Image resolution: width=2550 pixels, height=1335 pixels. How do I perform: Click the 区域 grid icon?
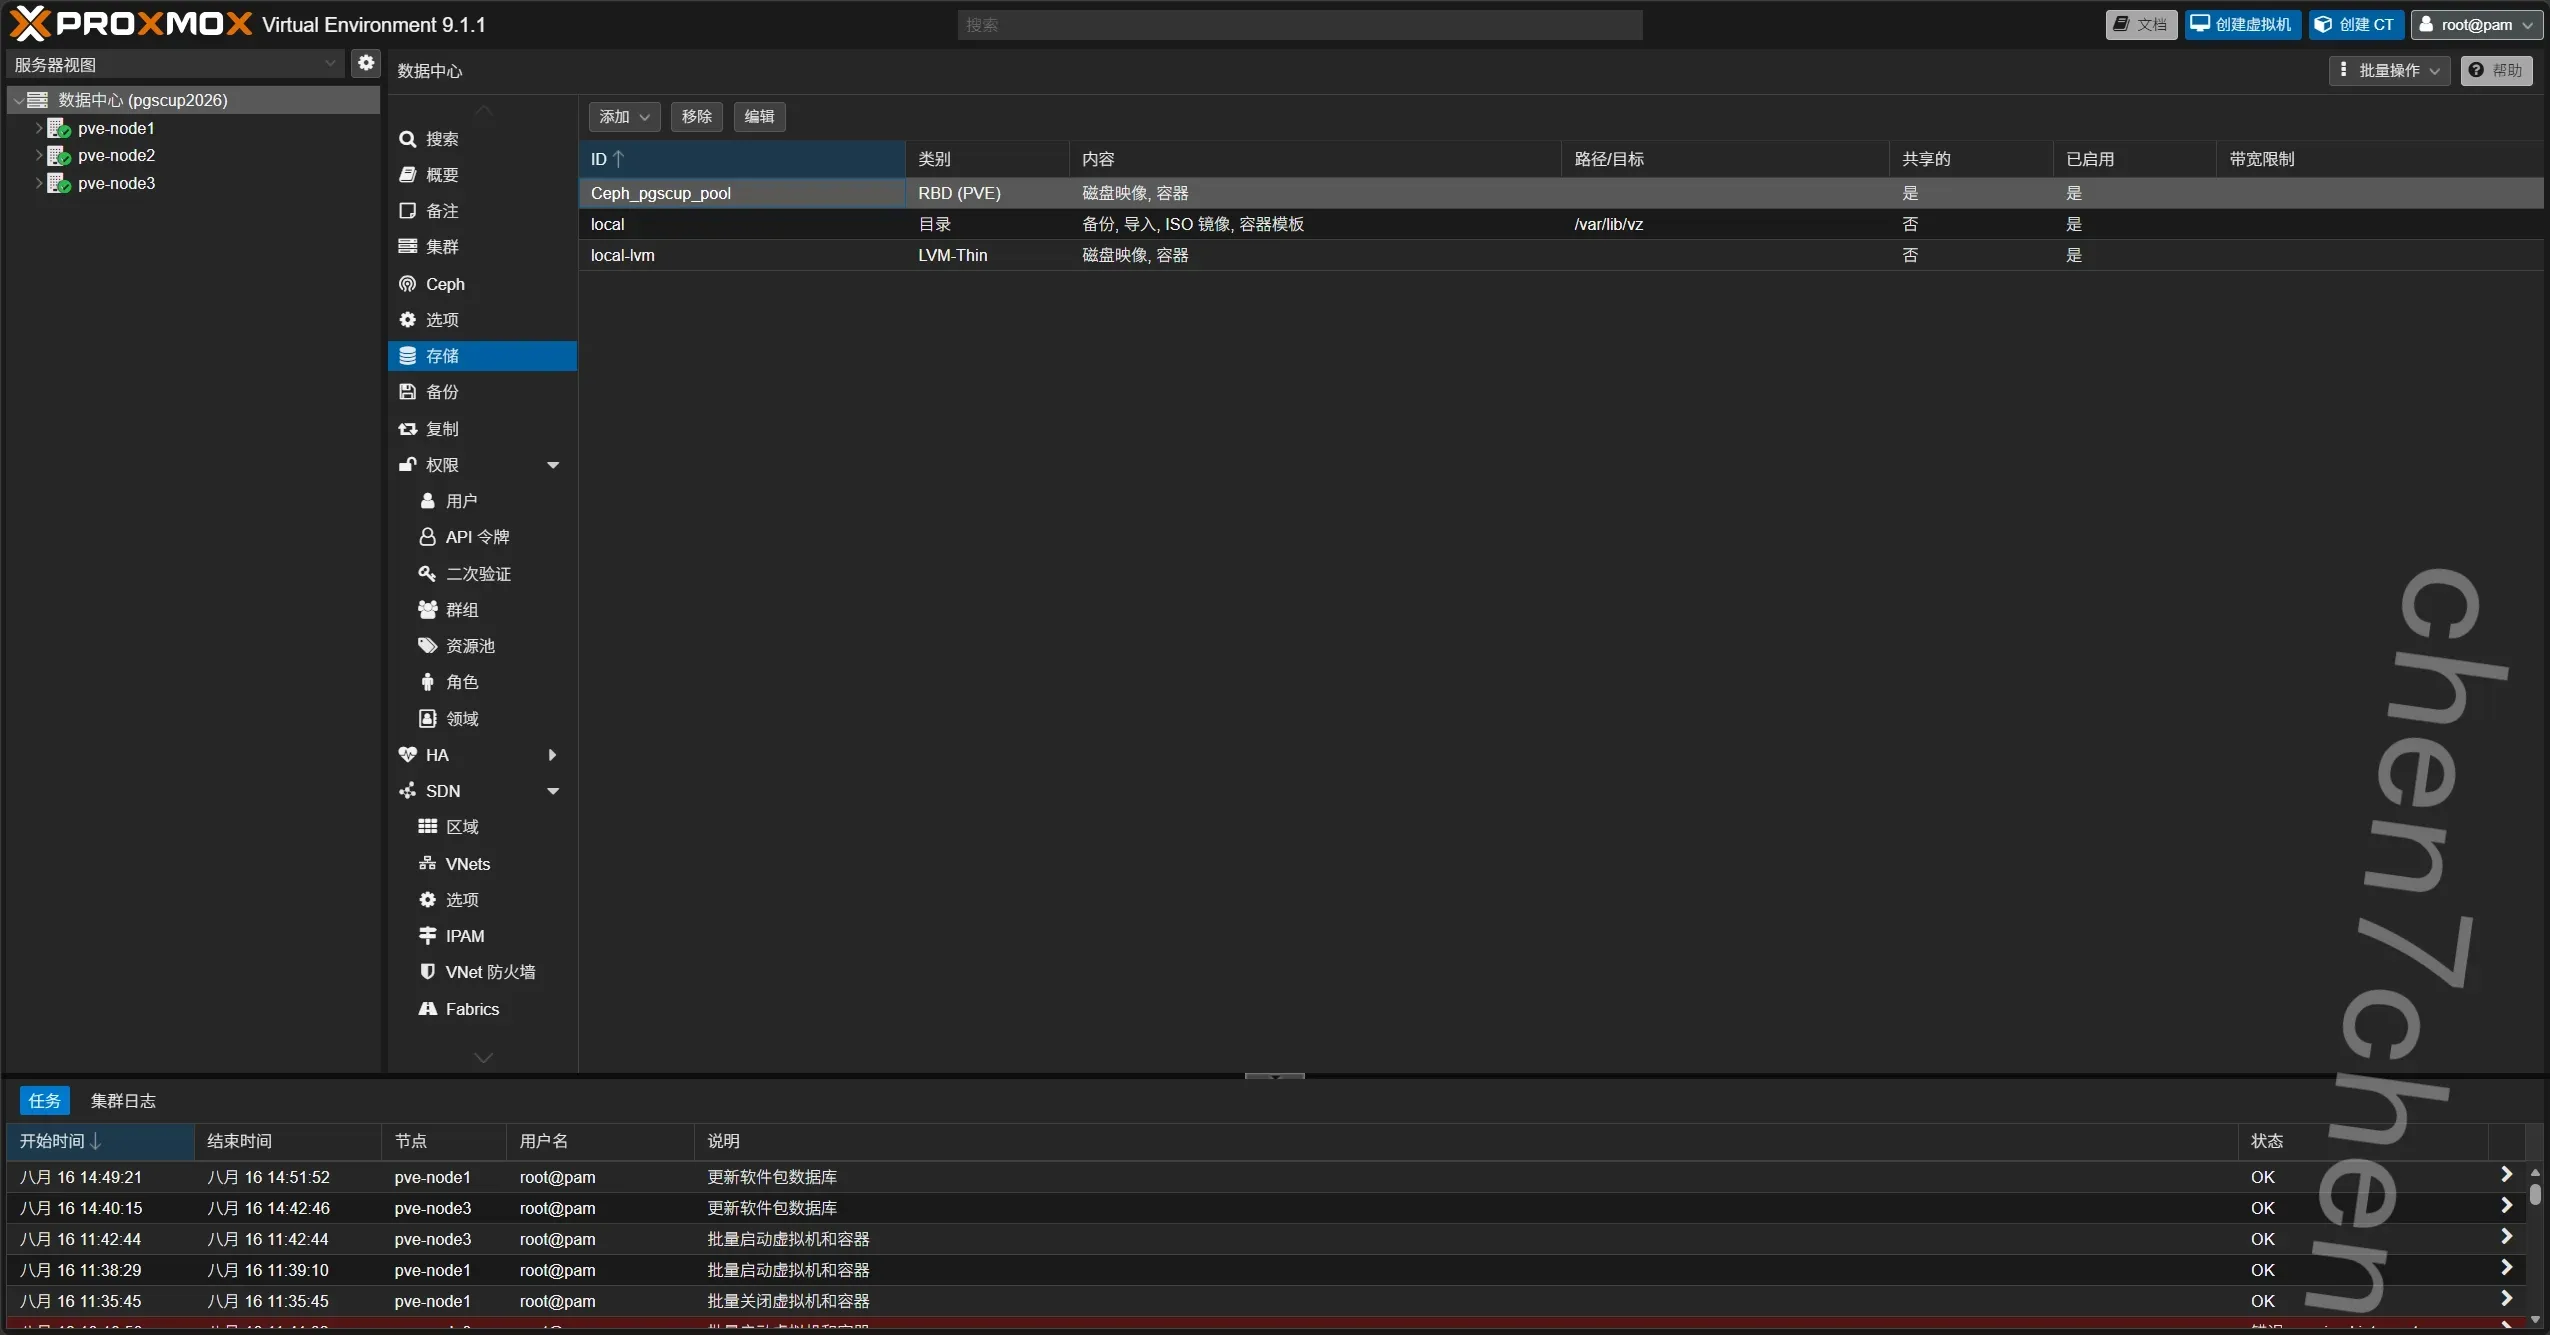click(428, 827)
